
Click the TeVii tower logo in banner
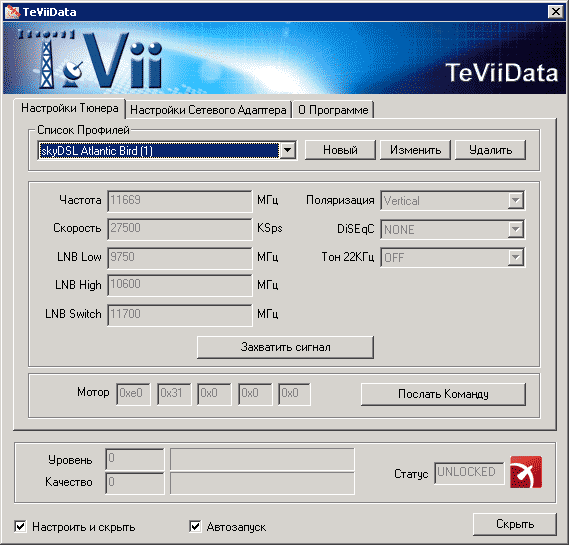pyautogui.click(x=45, y=60)
